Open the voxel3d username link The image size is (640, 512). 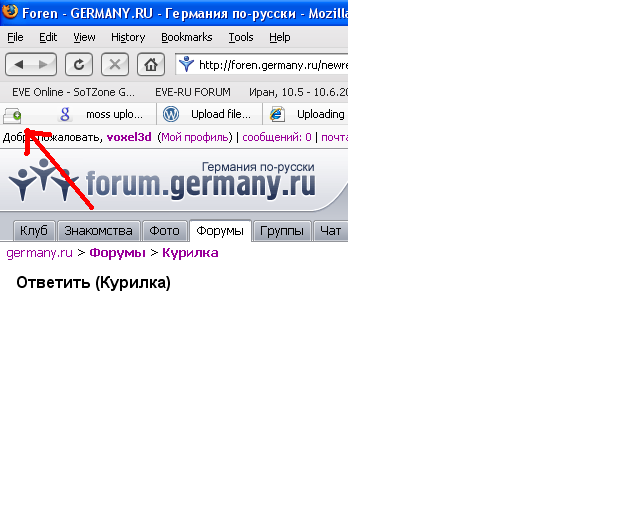pos(129,137)
